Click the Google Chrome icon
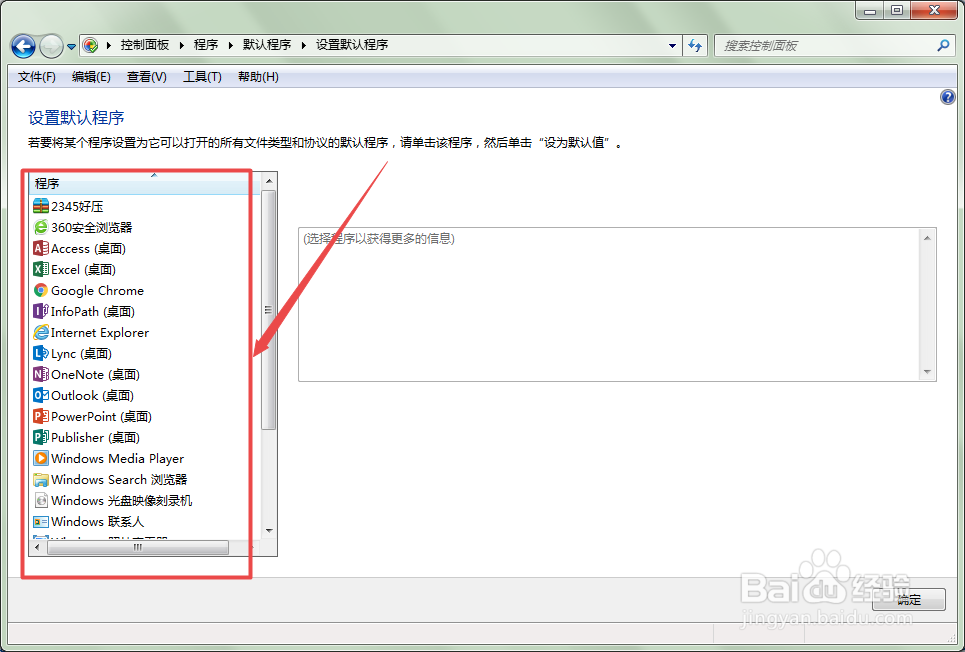The image size is (965, 652). [41, 290]
